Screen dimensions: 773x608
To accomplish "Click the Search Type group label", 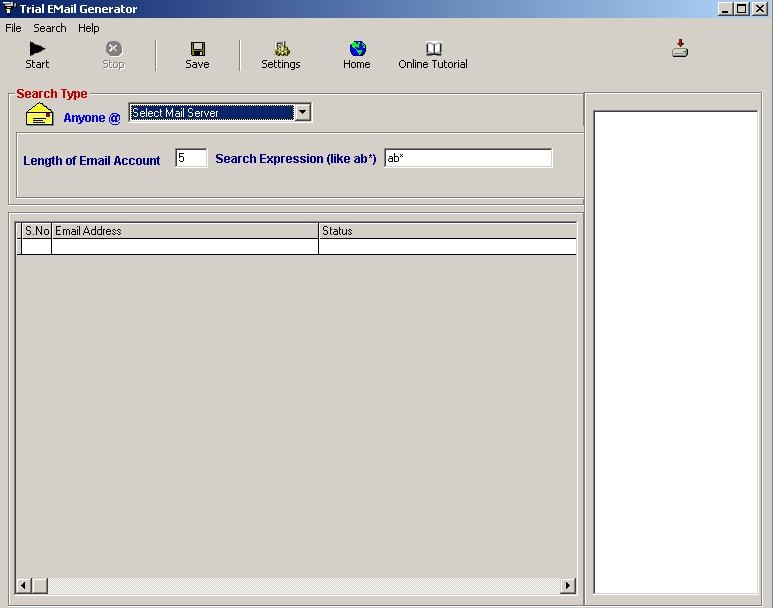I will tap(52, 94).
